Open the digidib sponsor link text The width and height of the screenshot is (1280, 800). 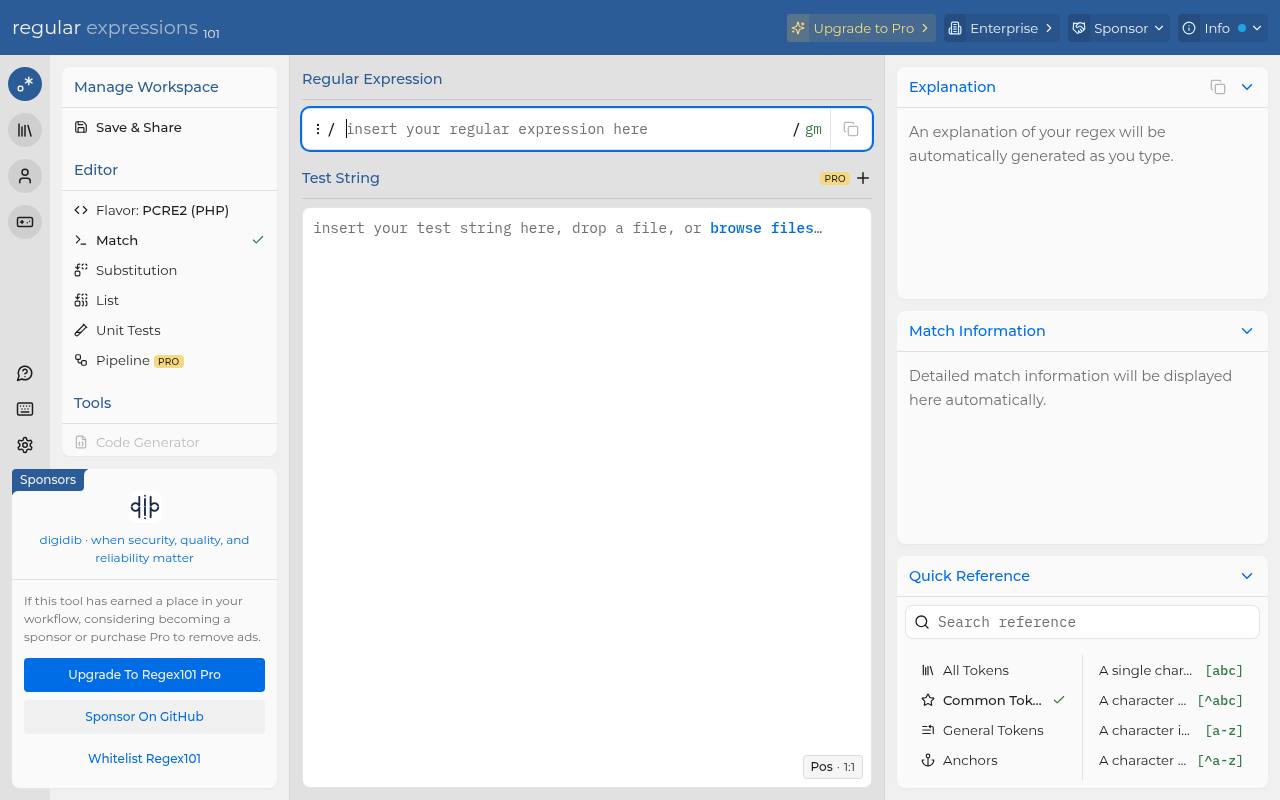[144, 549]
